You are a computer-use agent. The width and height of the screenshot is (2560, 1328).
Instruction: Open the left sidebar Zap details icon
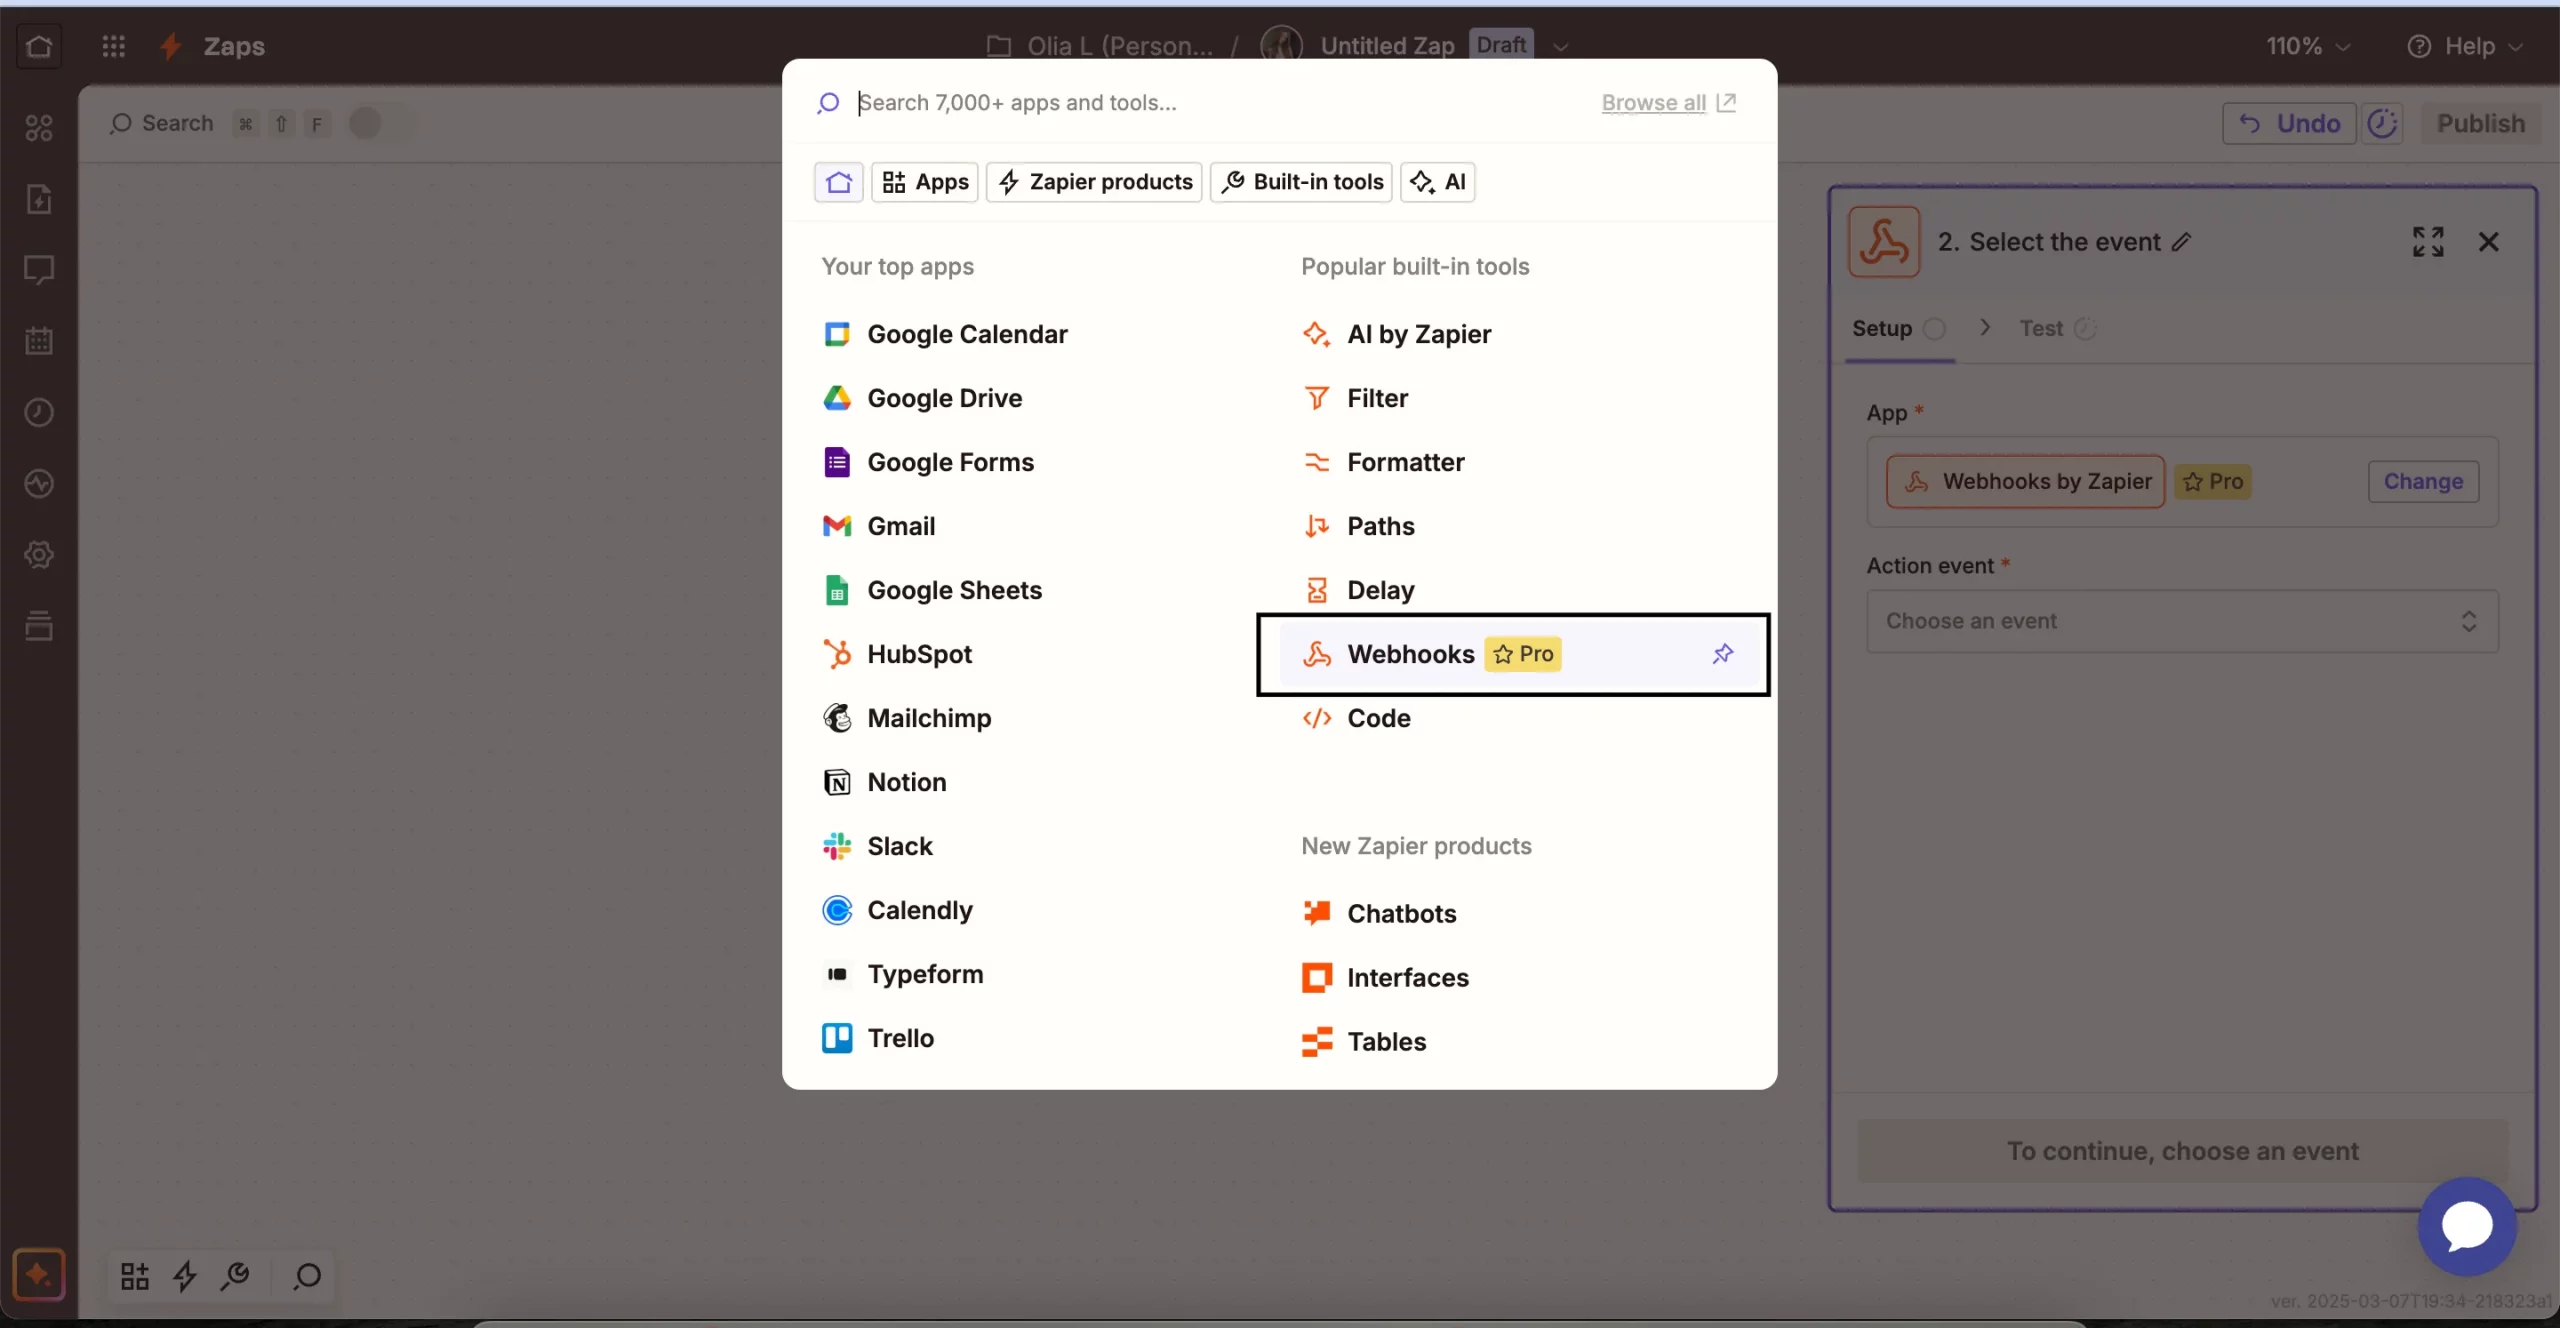pyautogui.click(x=39, y=199)
